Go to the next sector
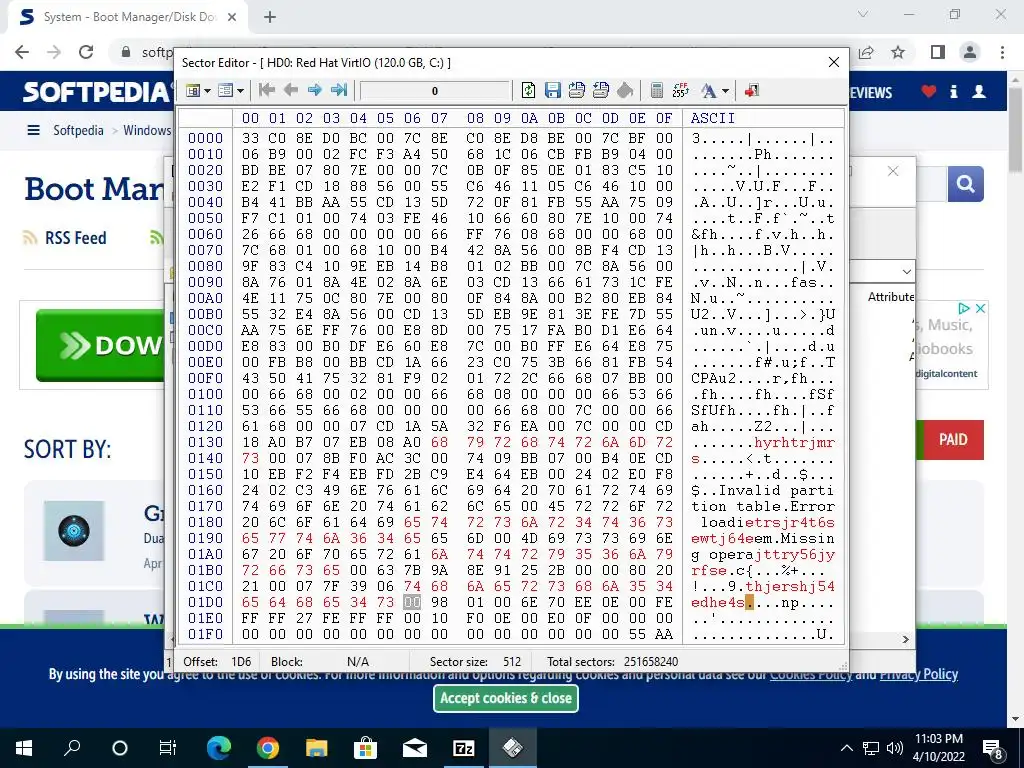 coord(315,90)
